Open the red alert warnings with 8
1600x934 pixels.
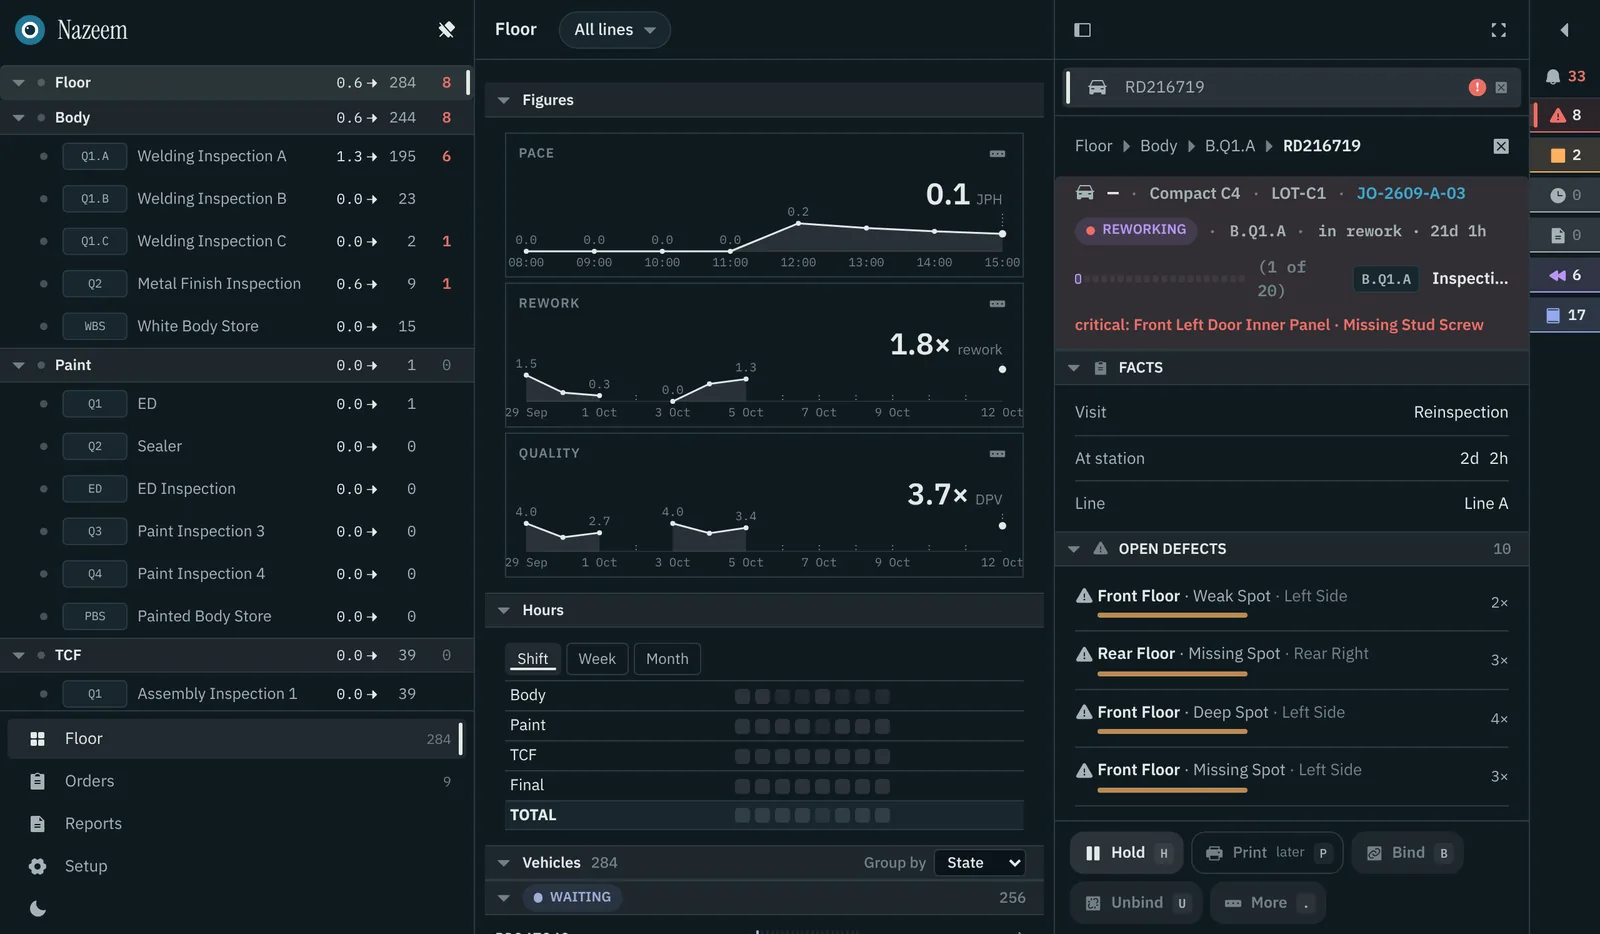click(x=1565, y=115)
